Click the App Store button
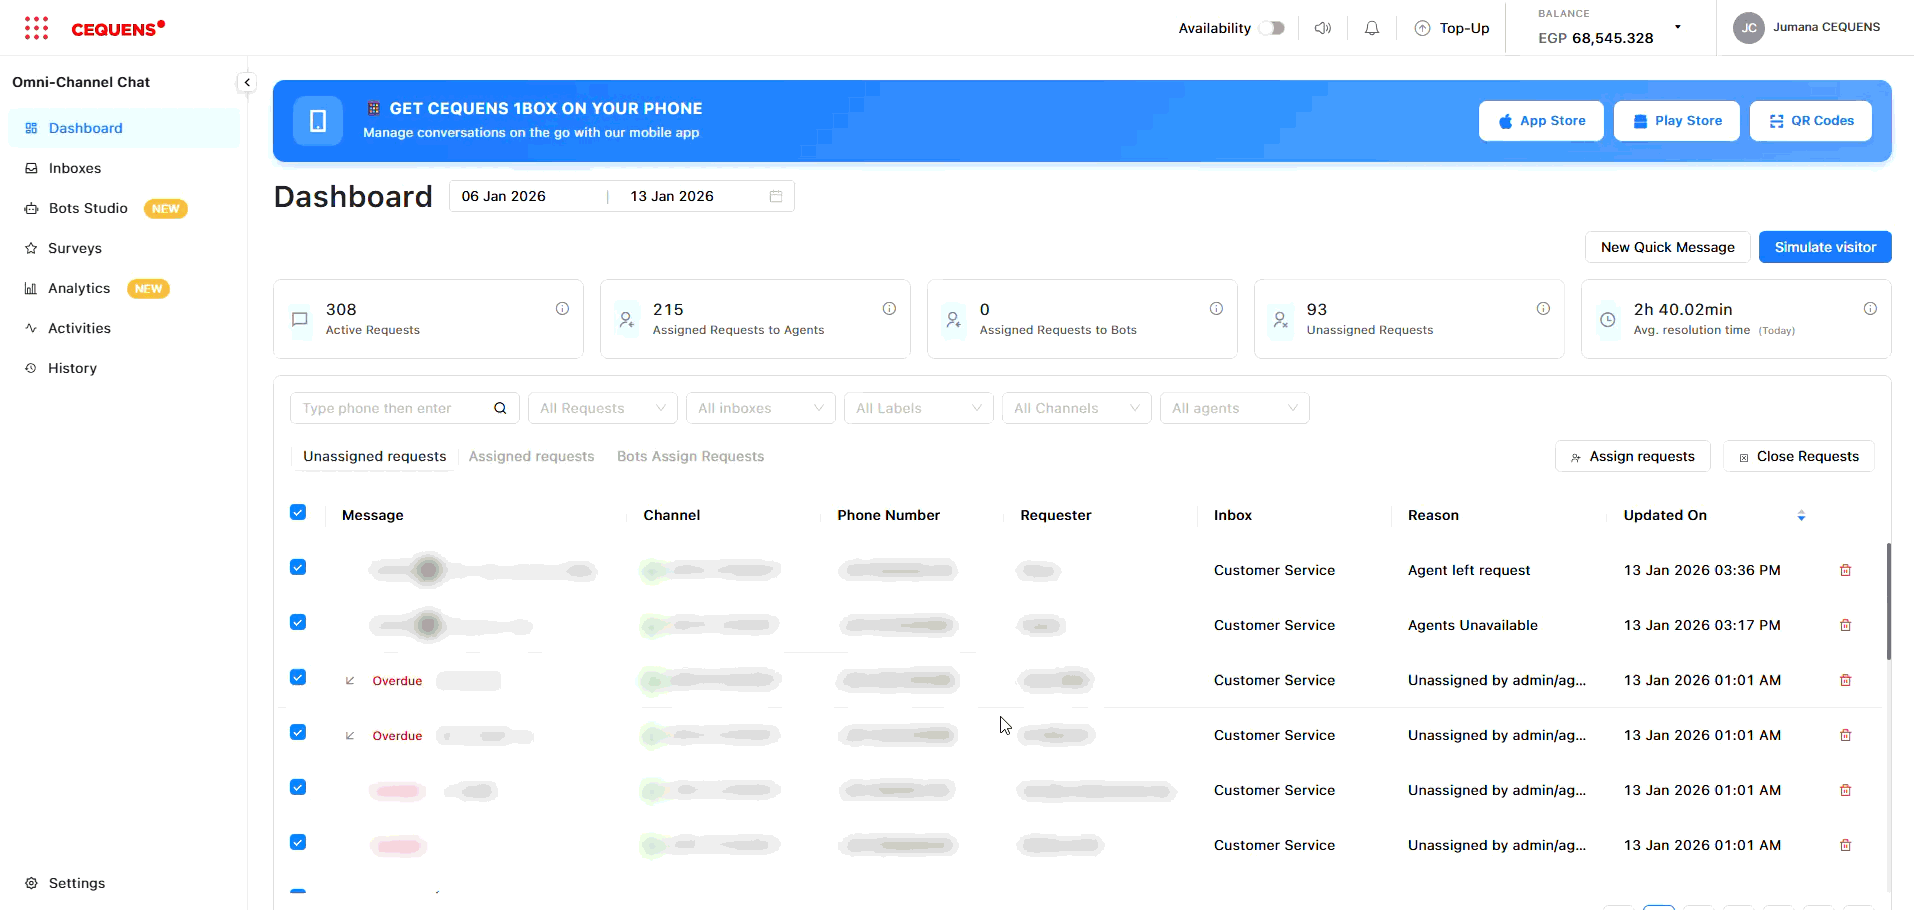The width and height of the screenshot is (1914, 910). 1541,121
